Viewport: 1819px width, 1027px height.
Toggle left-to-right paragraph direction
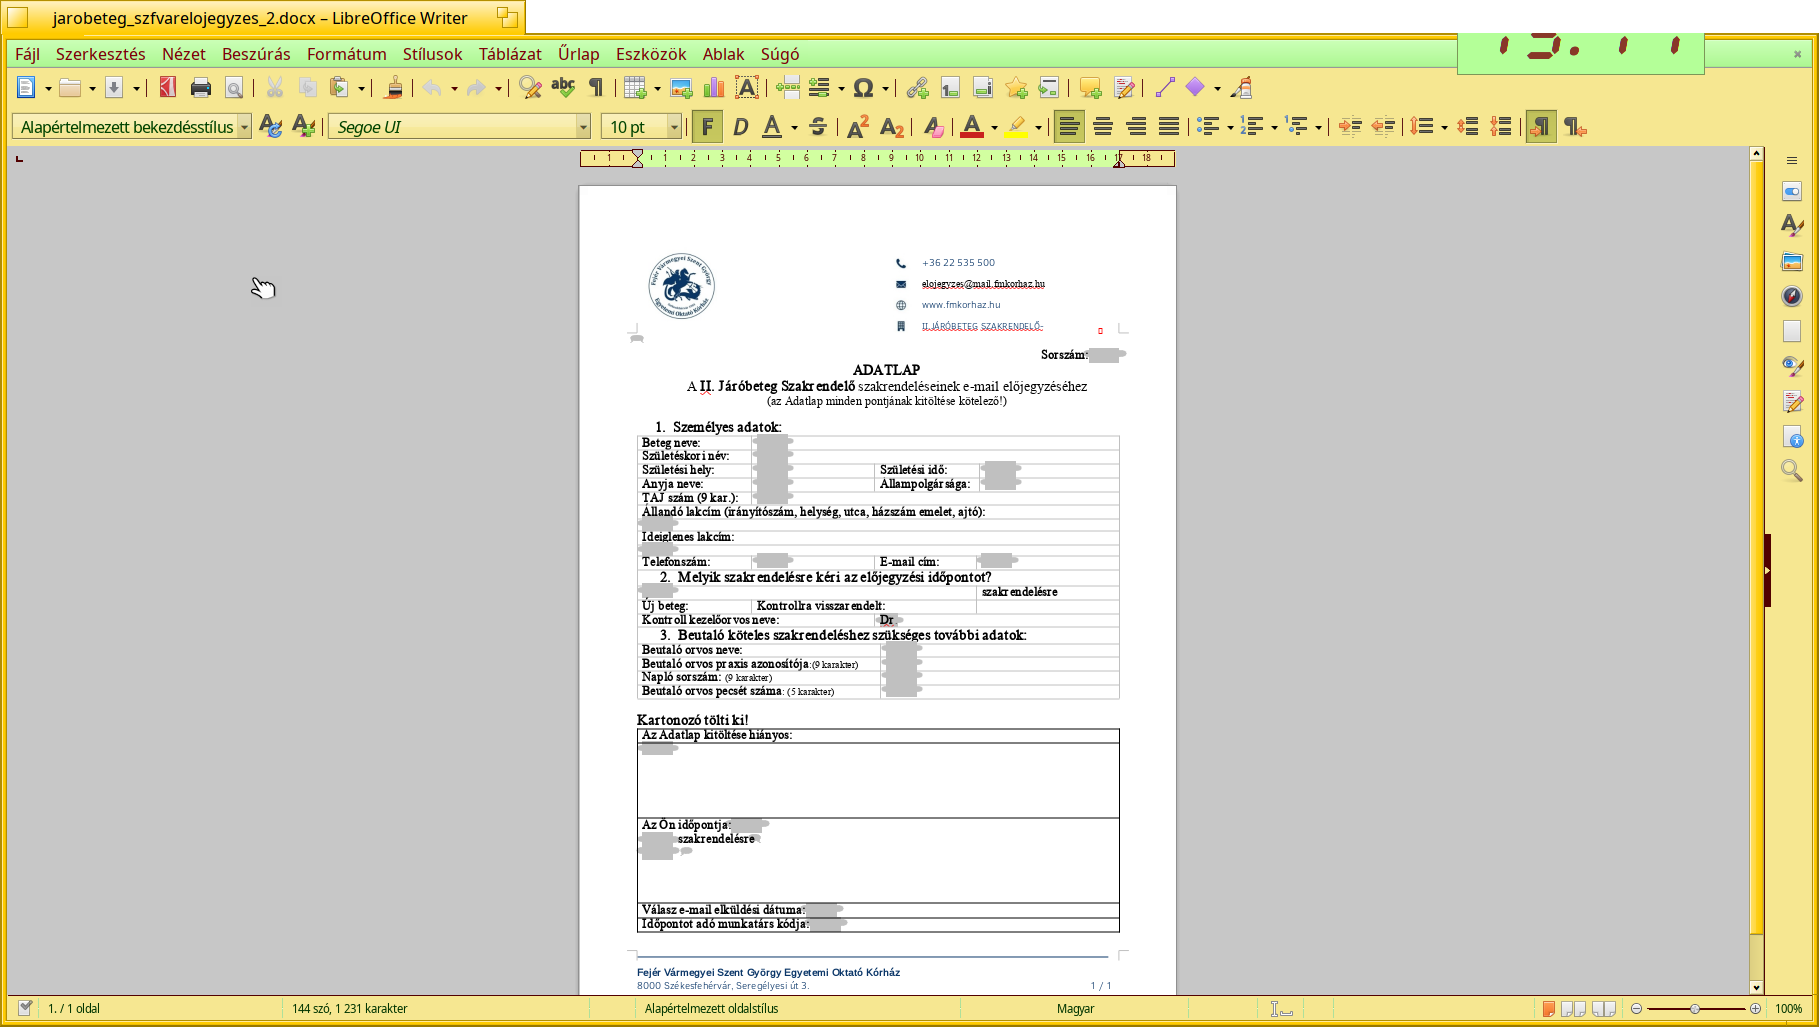1541,127
